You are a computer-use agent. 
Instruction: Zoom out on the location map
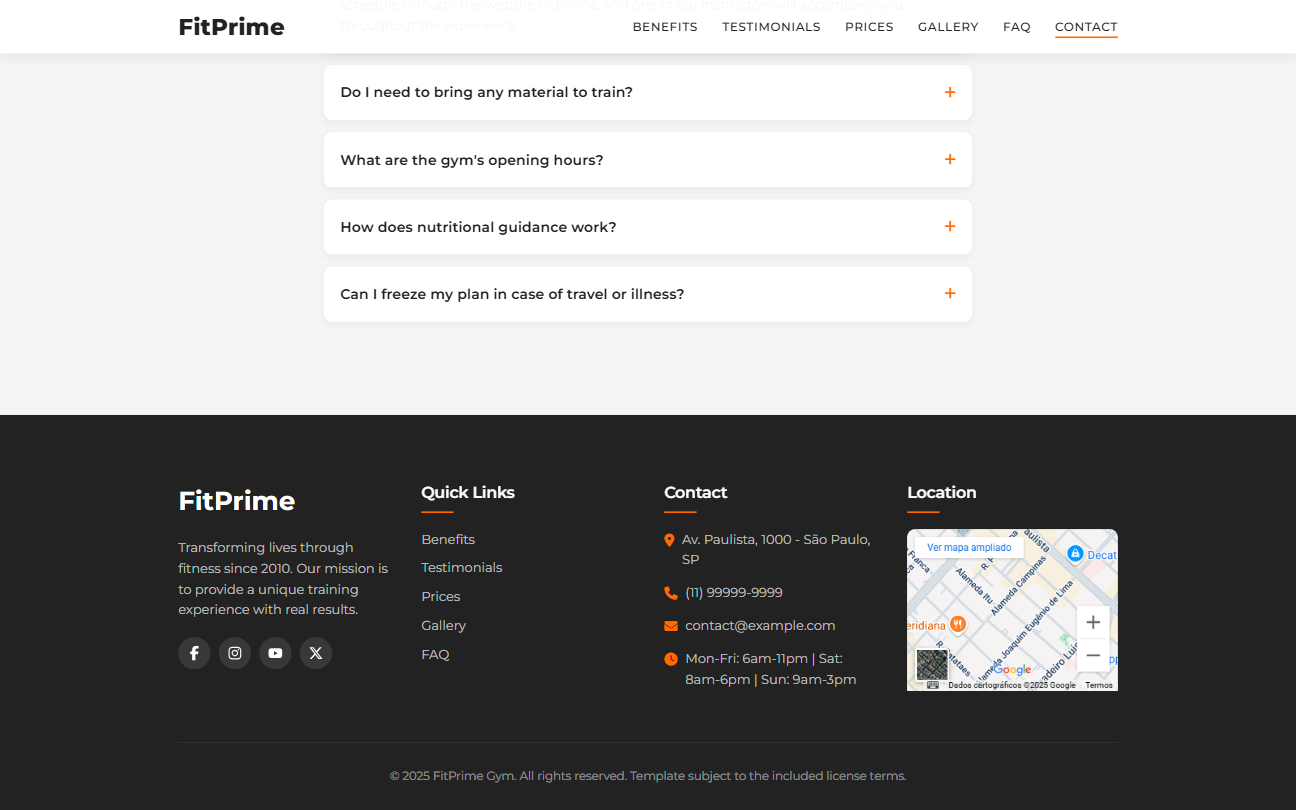[x=1093, y=655]
